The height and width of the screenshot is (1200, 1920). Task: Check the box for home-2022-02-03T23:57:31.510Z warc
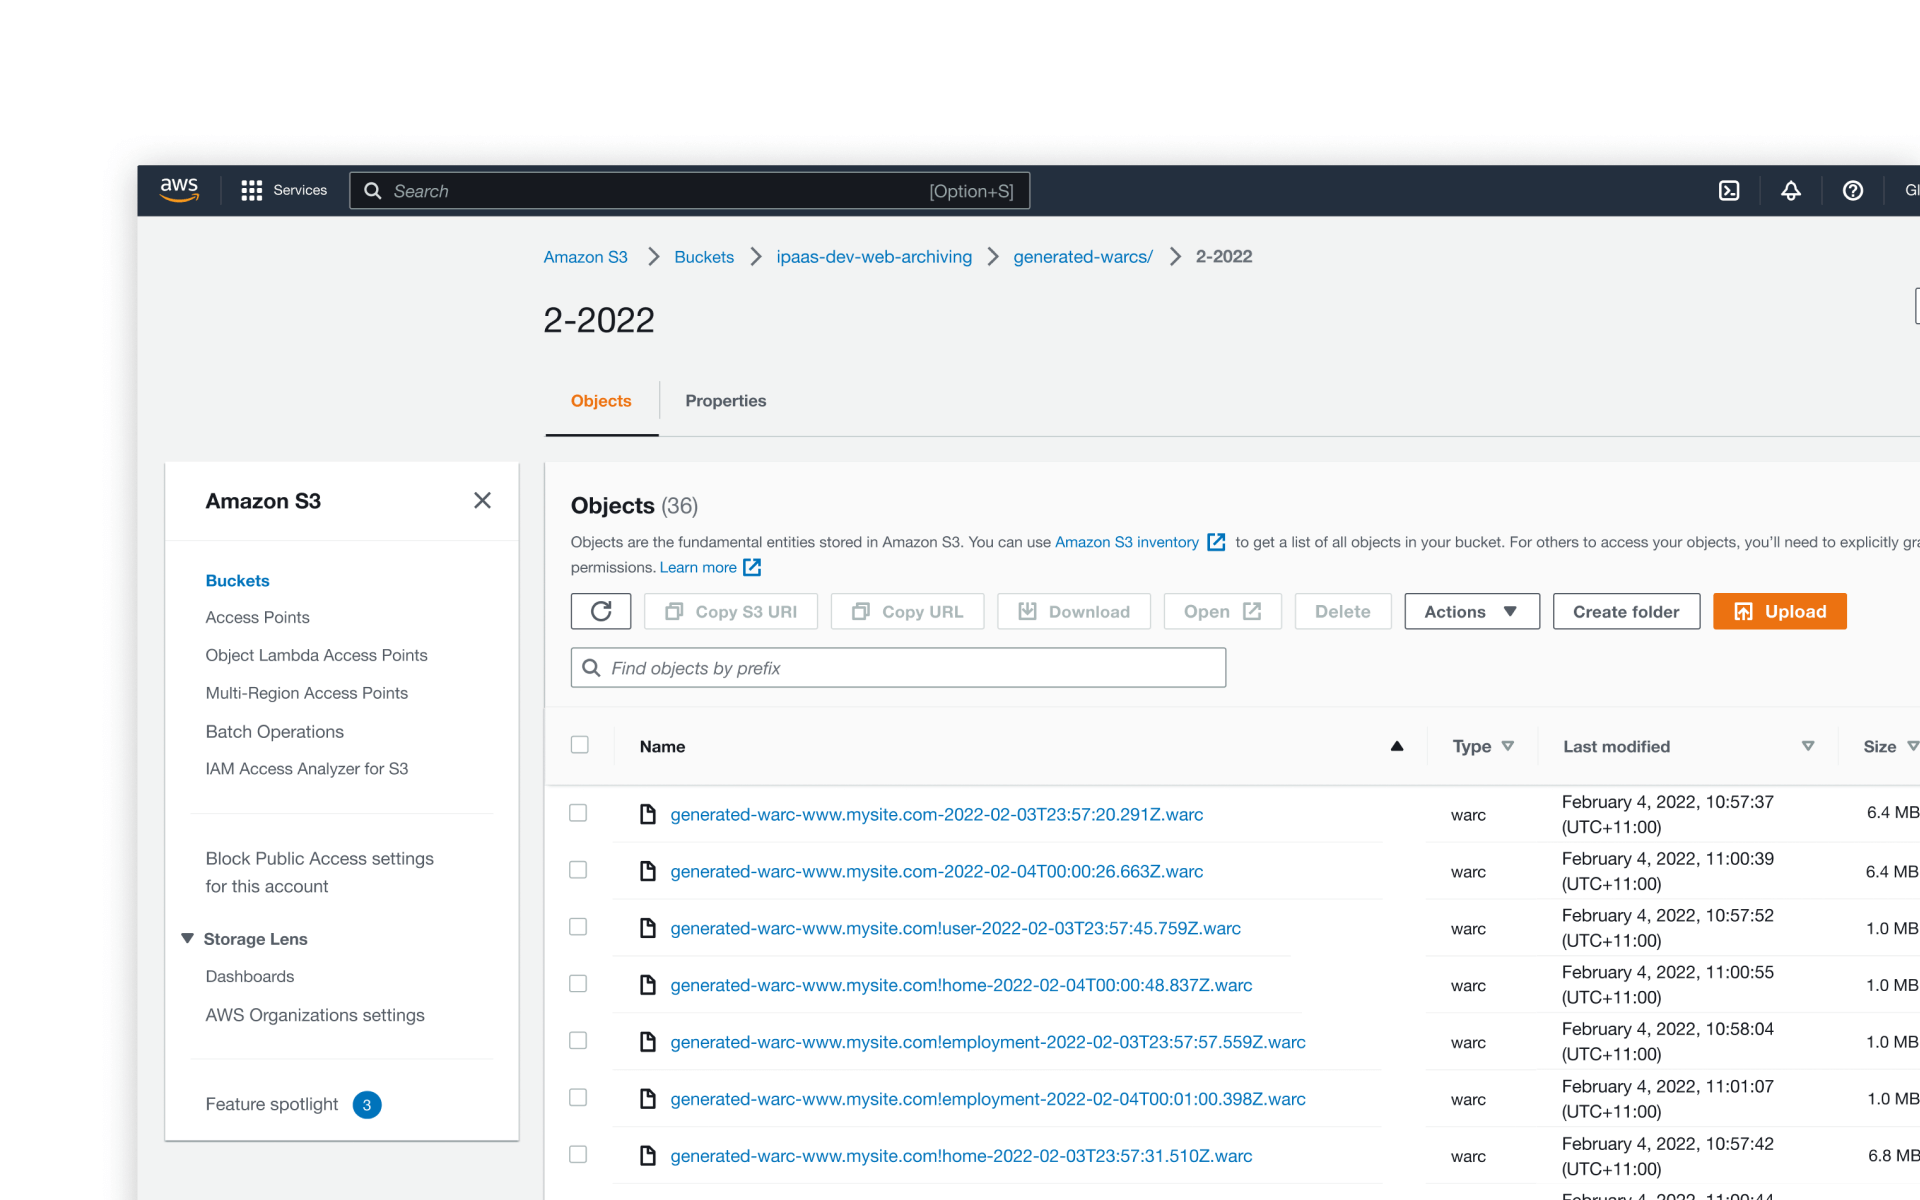click(578, 1155)
